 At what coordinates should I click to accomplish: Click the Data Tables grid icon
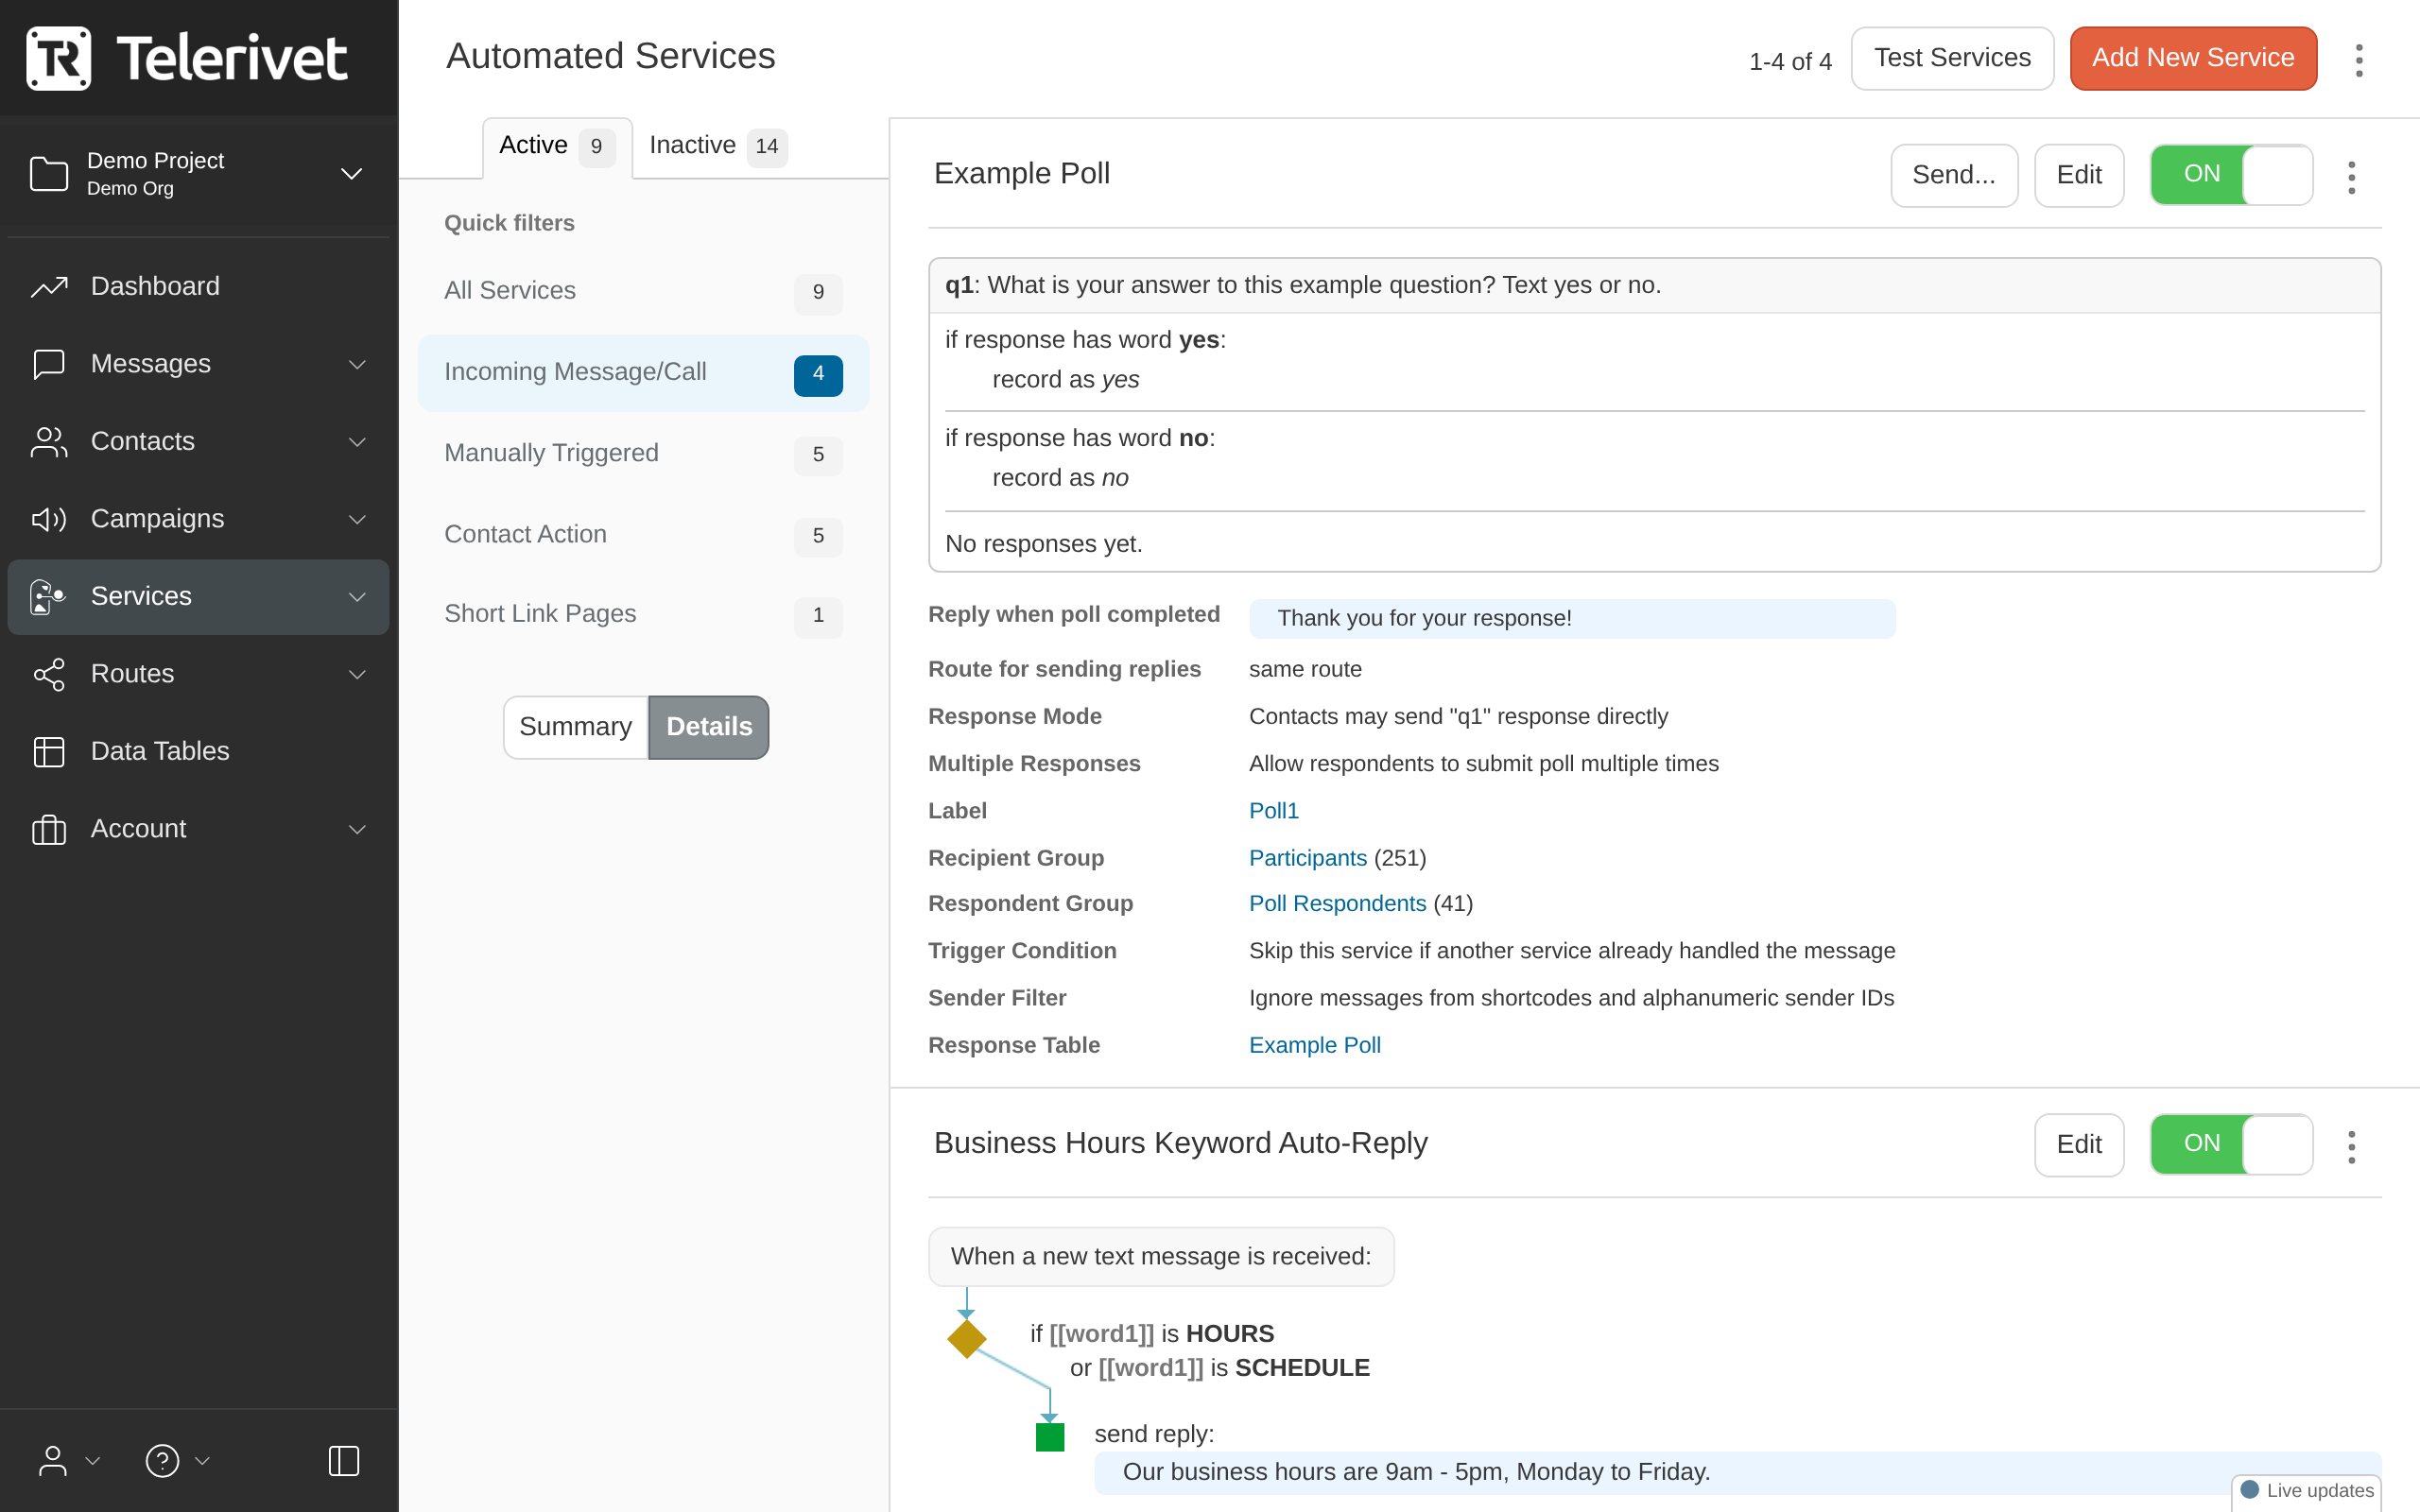tap(49, 751)
